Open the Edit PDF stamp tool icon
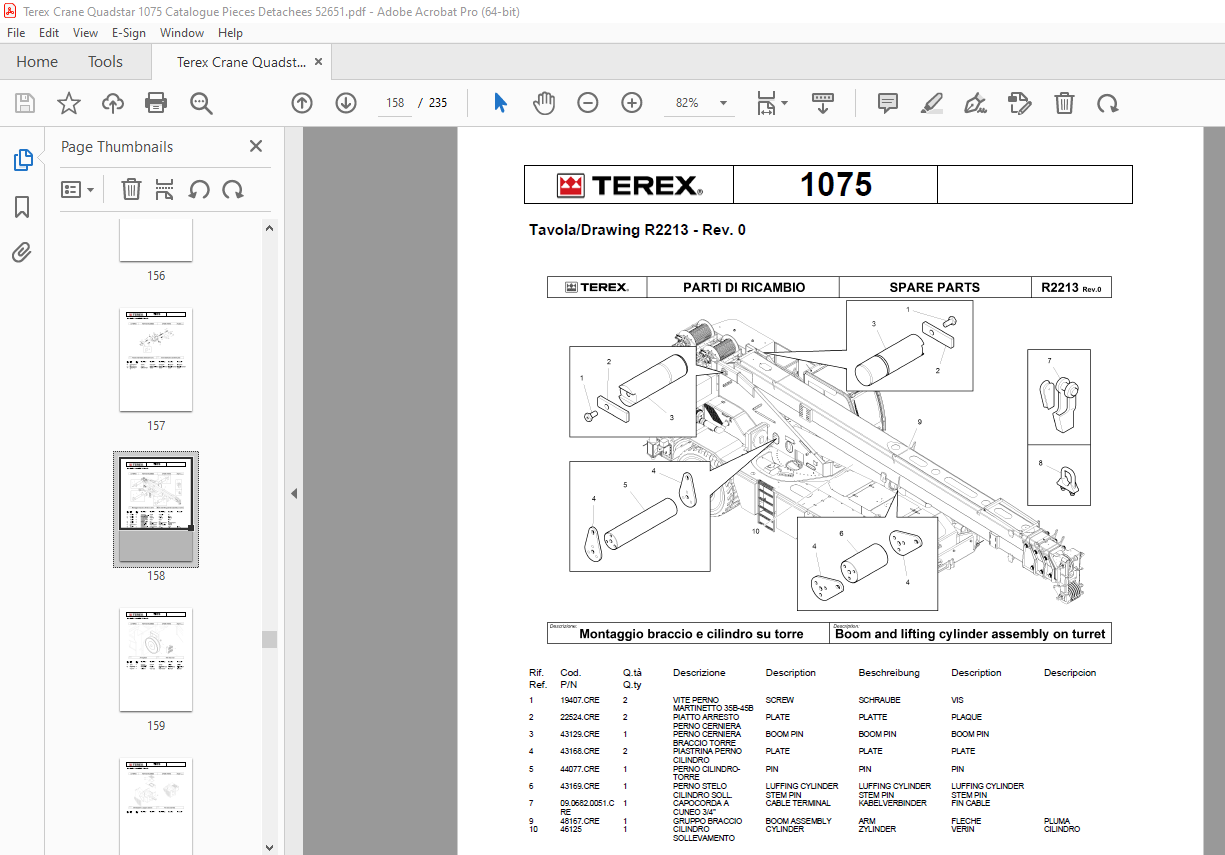 tap(1020, 103)
